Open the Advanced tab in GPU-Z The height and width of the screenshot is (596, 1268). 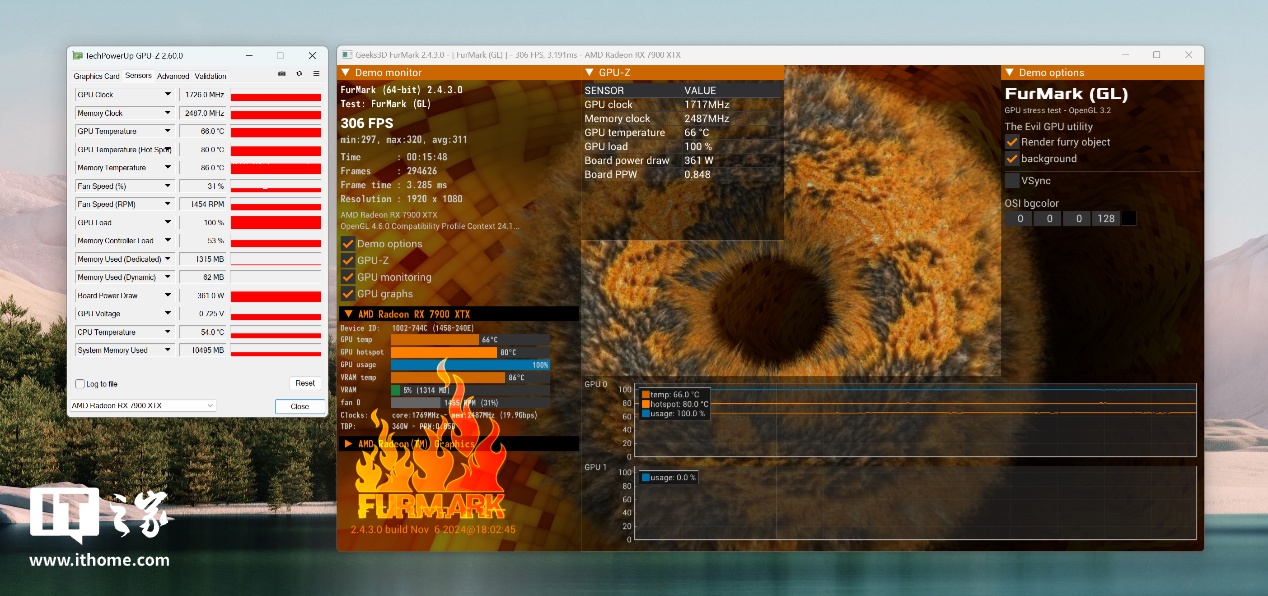(x=172, y=76)
